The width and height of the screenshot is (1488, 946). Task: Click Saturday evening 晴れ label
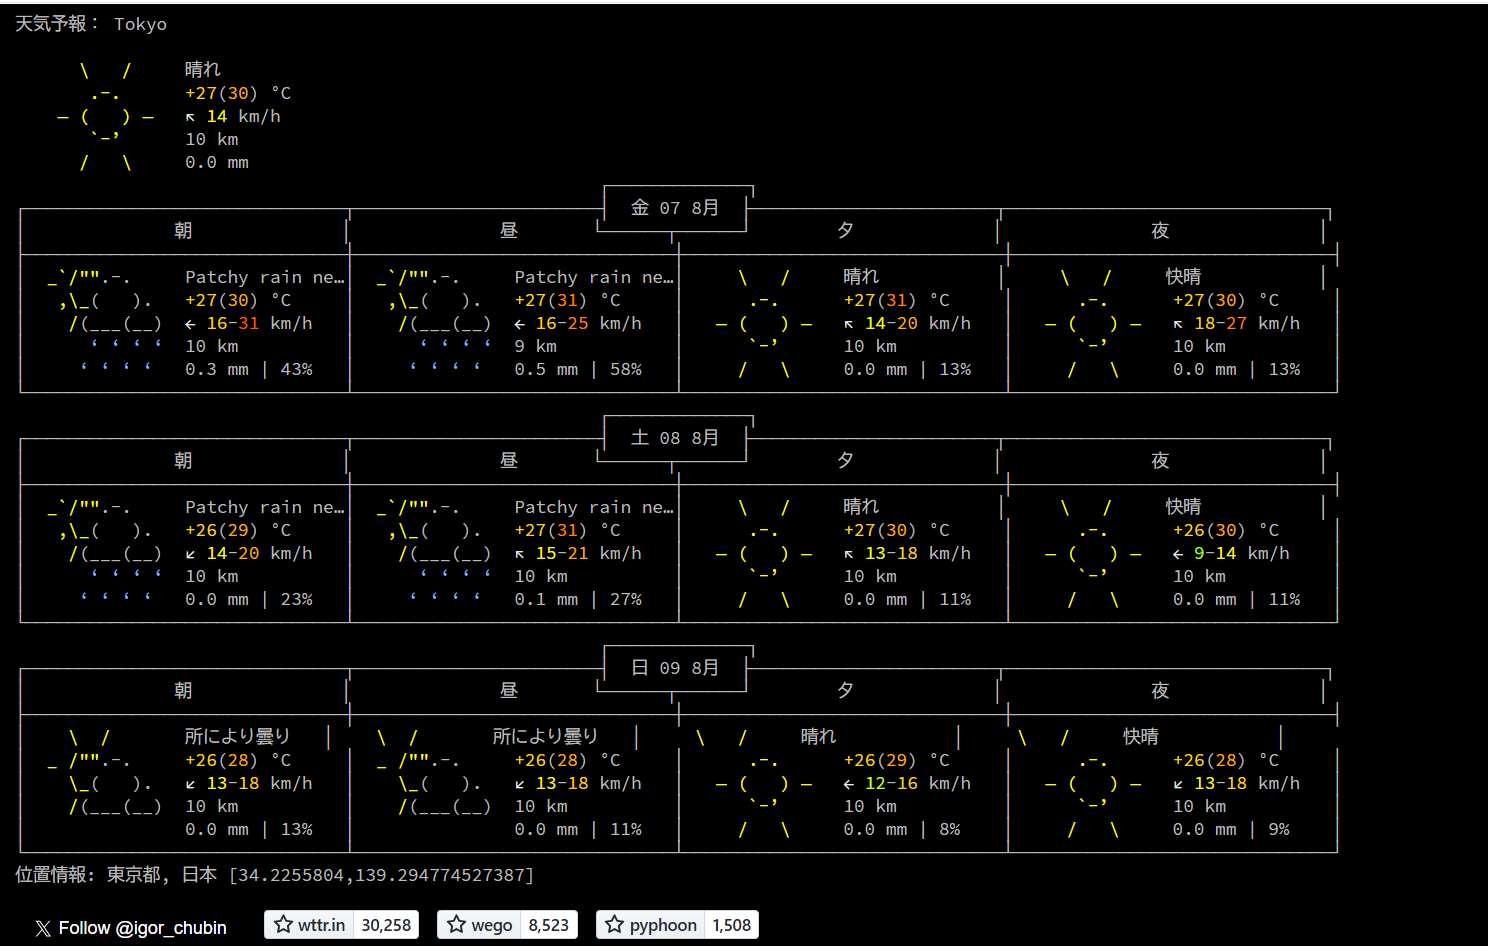tap(861, 507)
